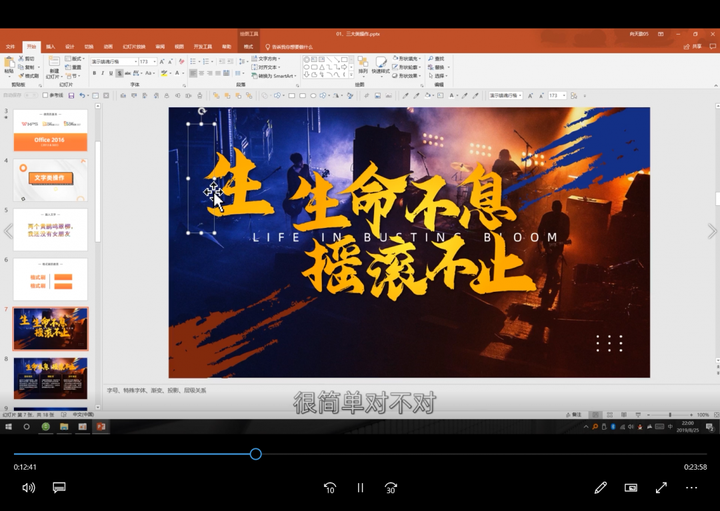The image size is (720, 511).
Task: Select the 格式 drawing tools tab
Action: [x=248, y=47]
